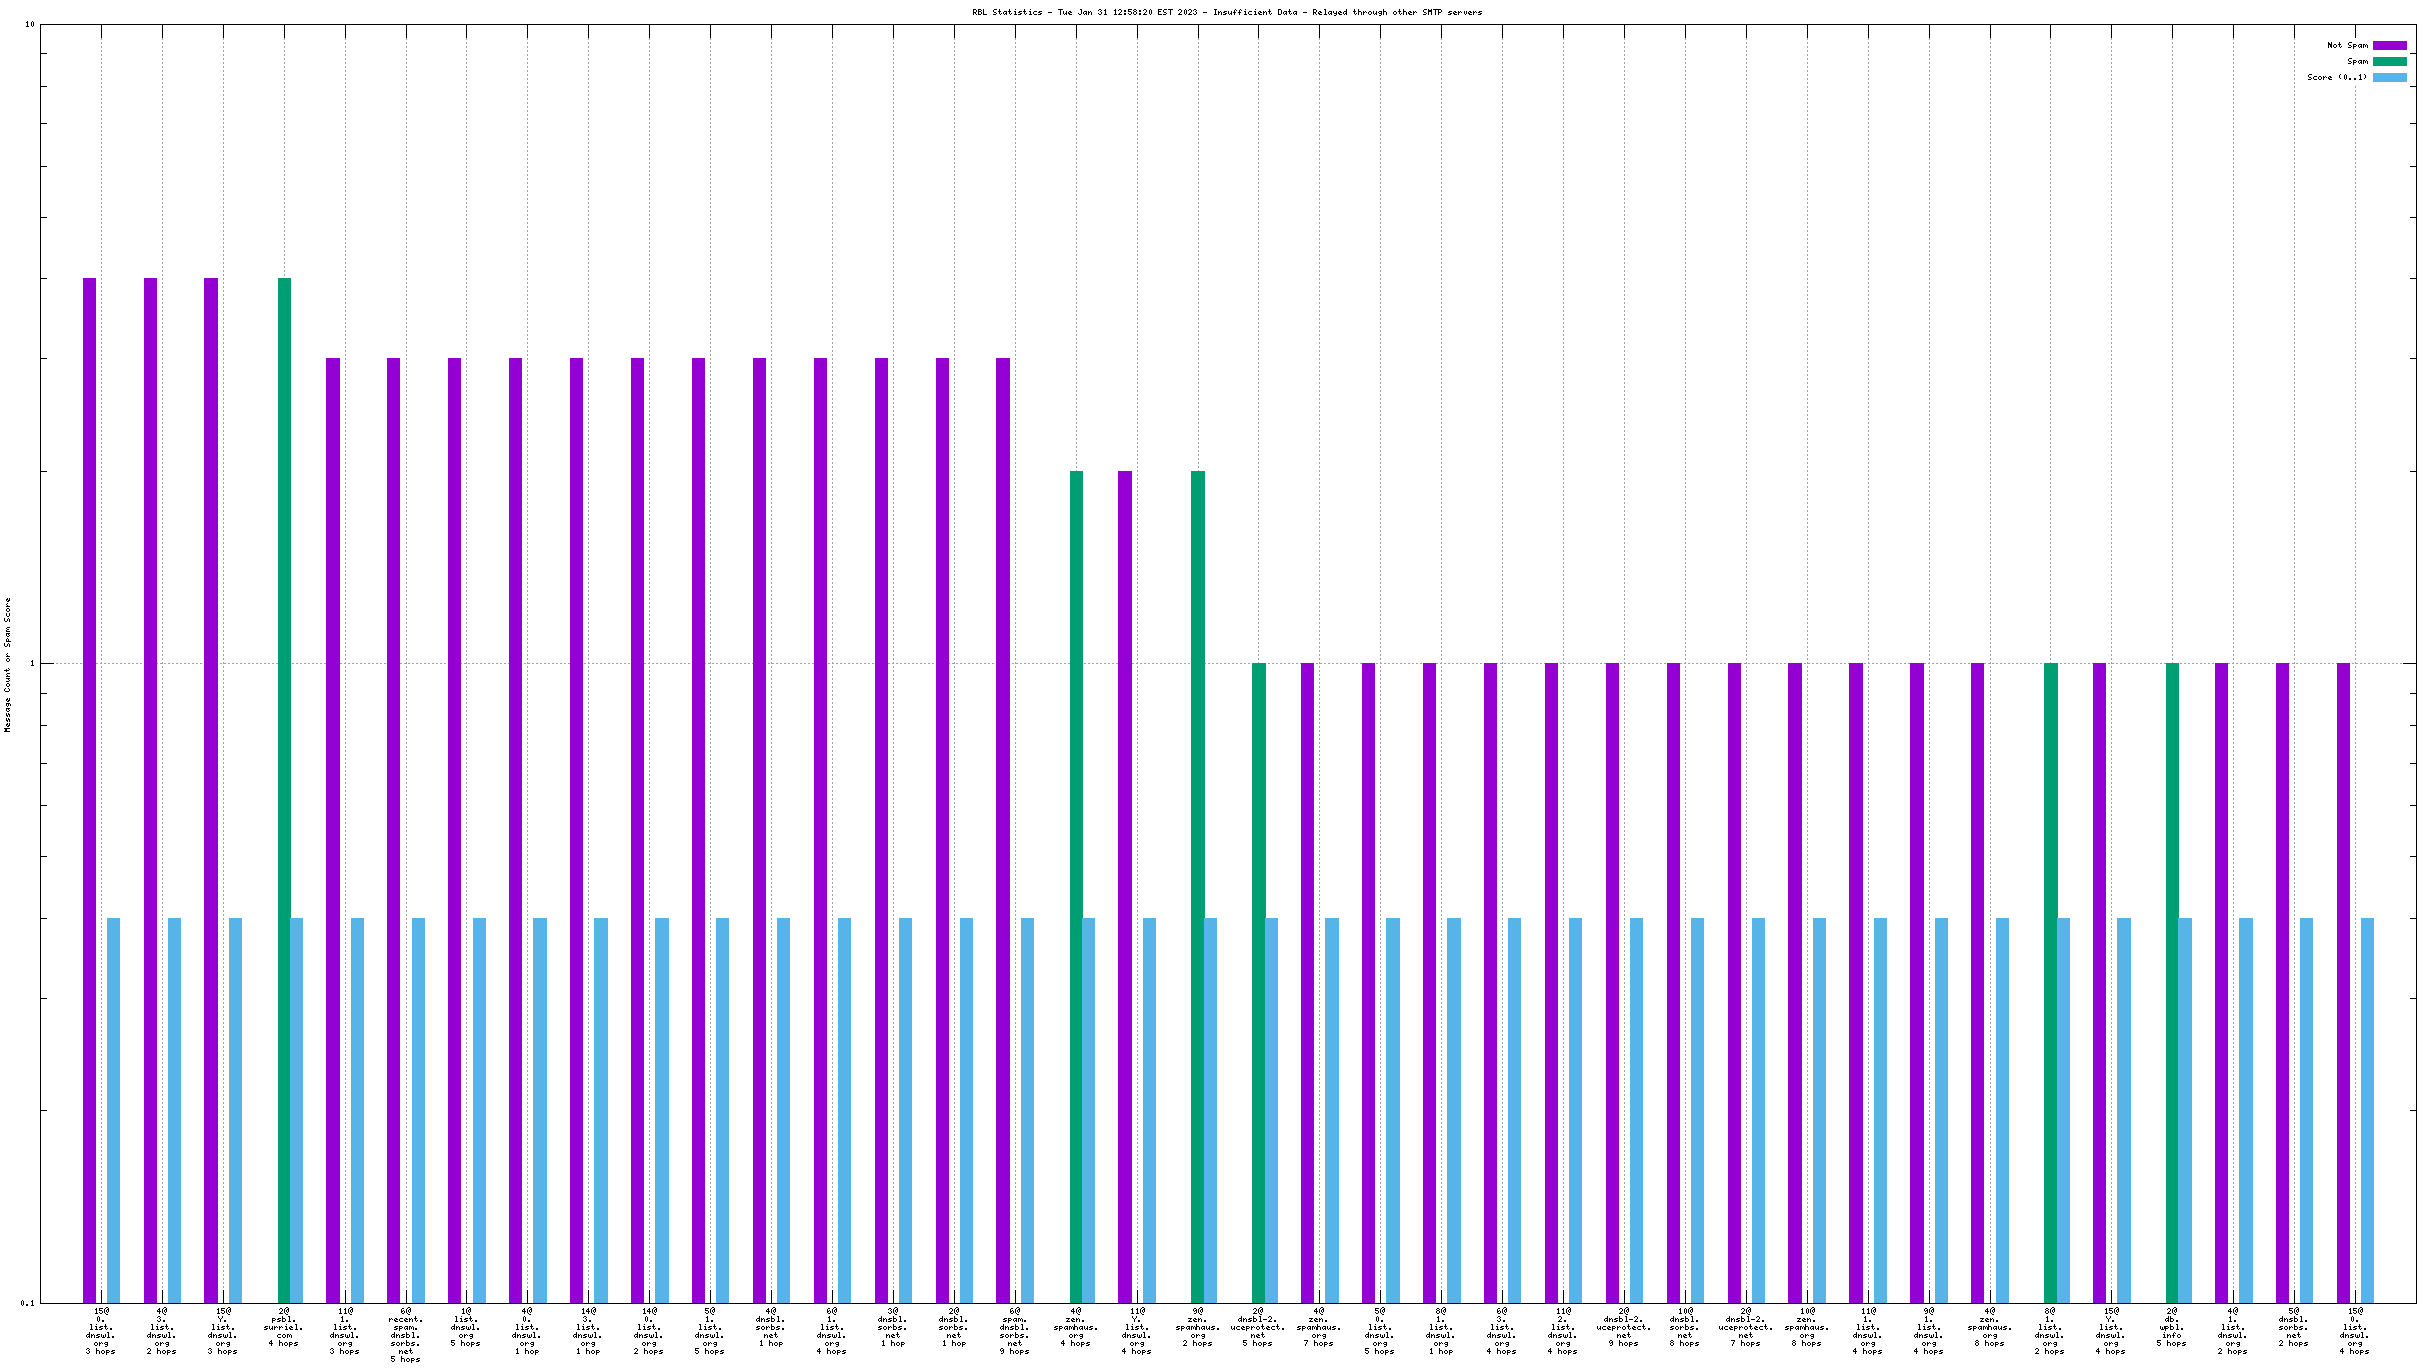Click the x-axis label 'spam.dnsbl.sorbs.net 9 hops'
Image resolution: width=2432 pixels, height=1368 pixels.
pos(1015,1331)
